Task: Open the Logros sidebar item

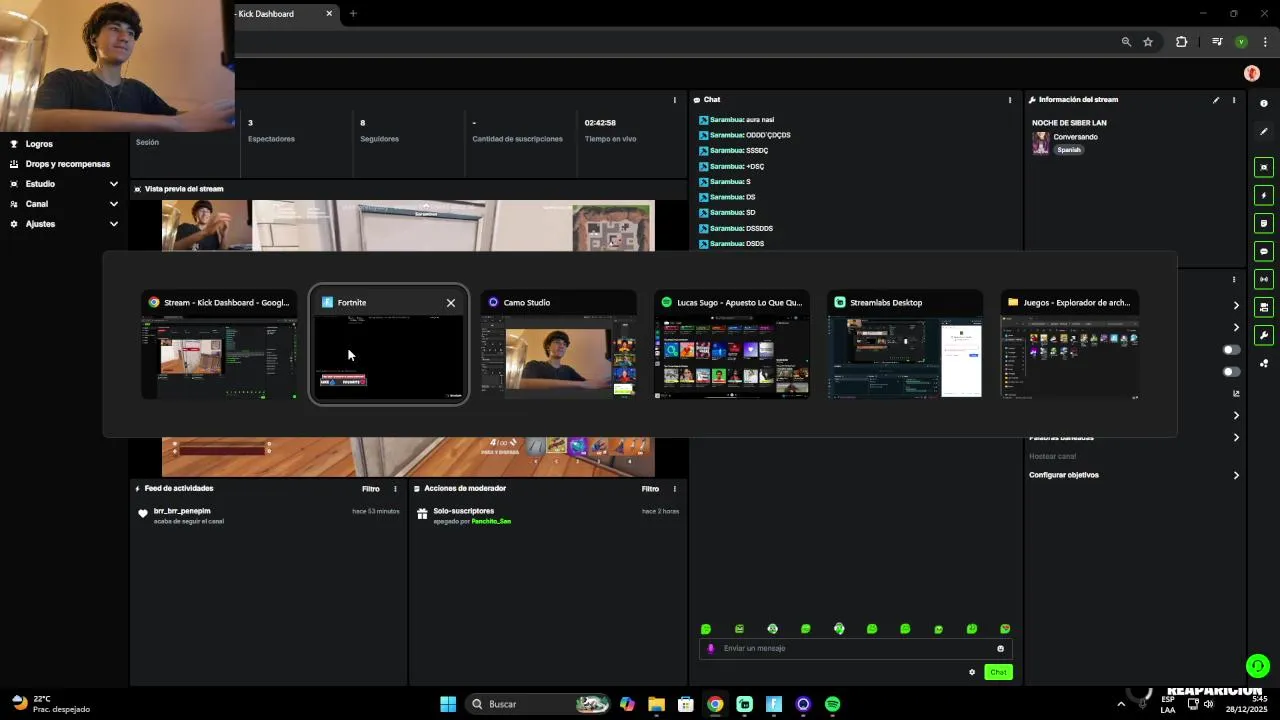Action: point(40,144)
